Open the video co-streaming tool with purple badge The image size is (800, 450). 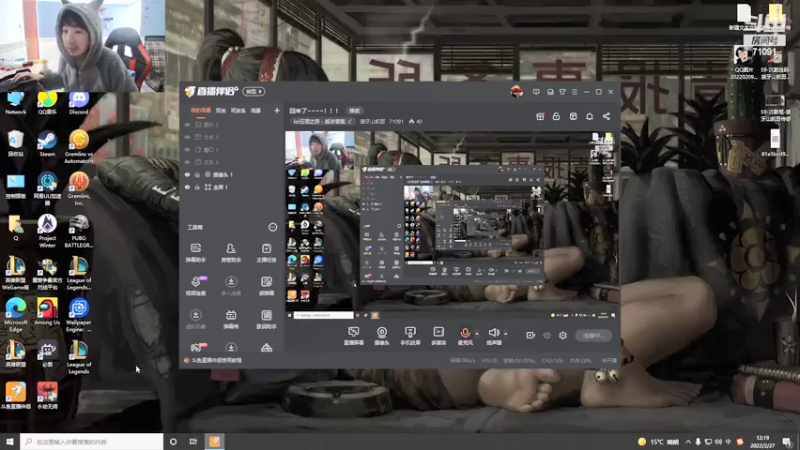coord(195,286)
